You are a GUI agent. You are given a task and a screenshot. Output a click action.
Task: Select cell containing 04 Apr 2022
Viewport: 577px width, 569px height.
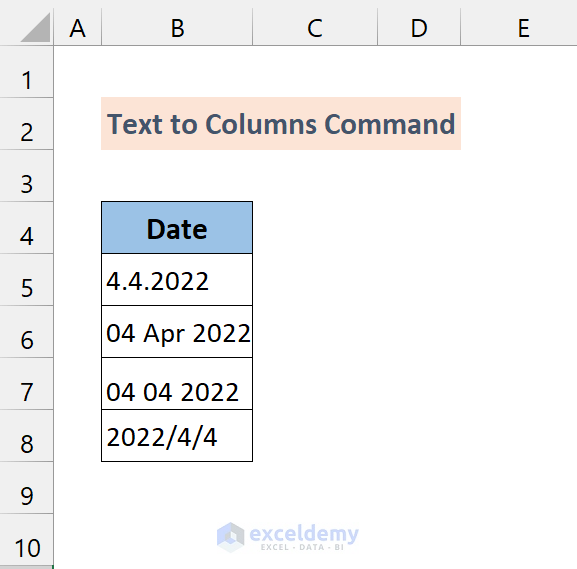tap(177, 331)
